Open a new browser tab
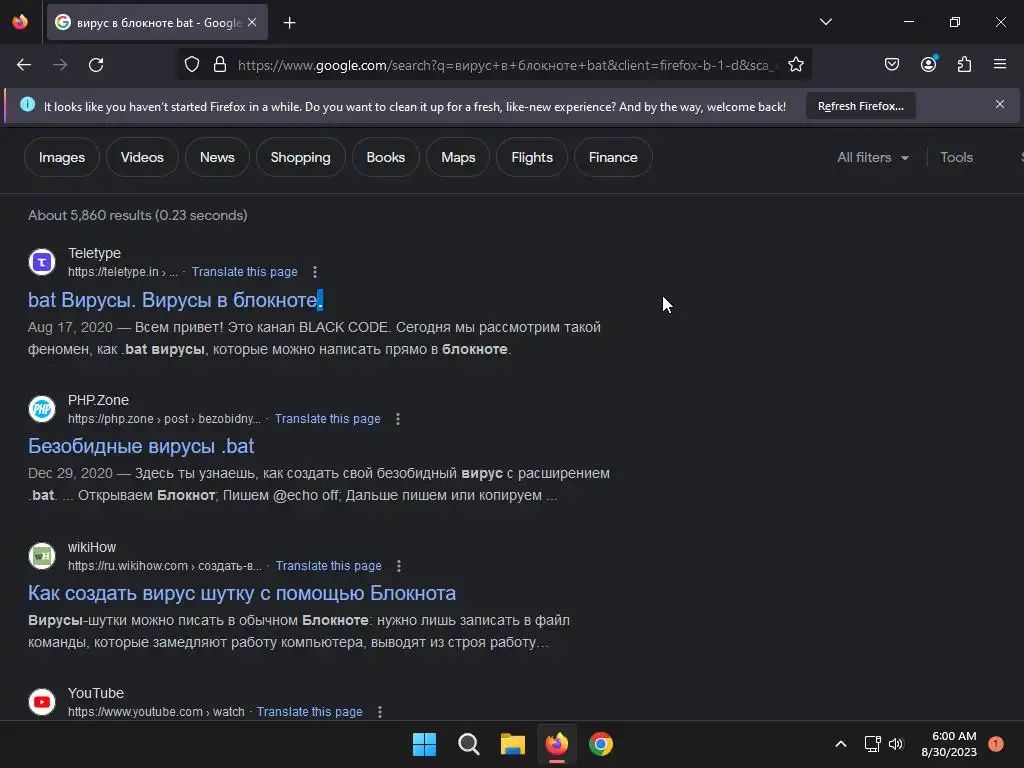Viewport: 1024px width, 768px height. point(289,23)
